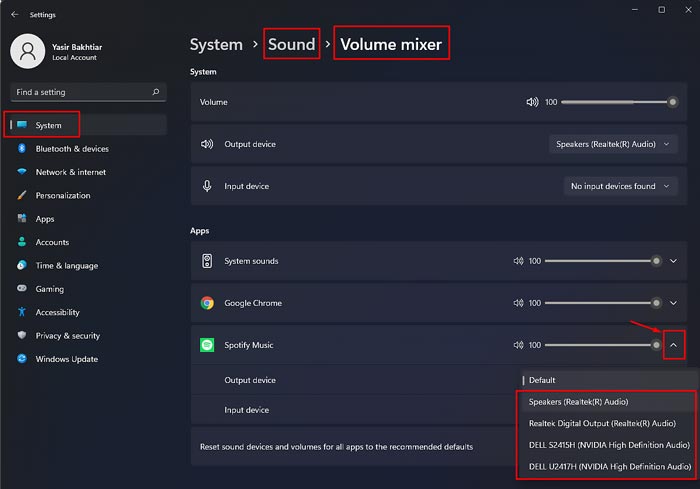Click the Sound breadcrumb link
The height and width of the screenshot is (489, 700).
(x=291, y=44)
